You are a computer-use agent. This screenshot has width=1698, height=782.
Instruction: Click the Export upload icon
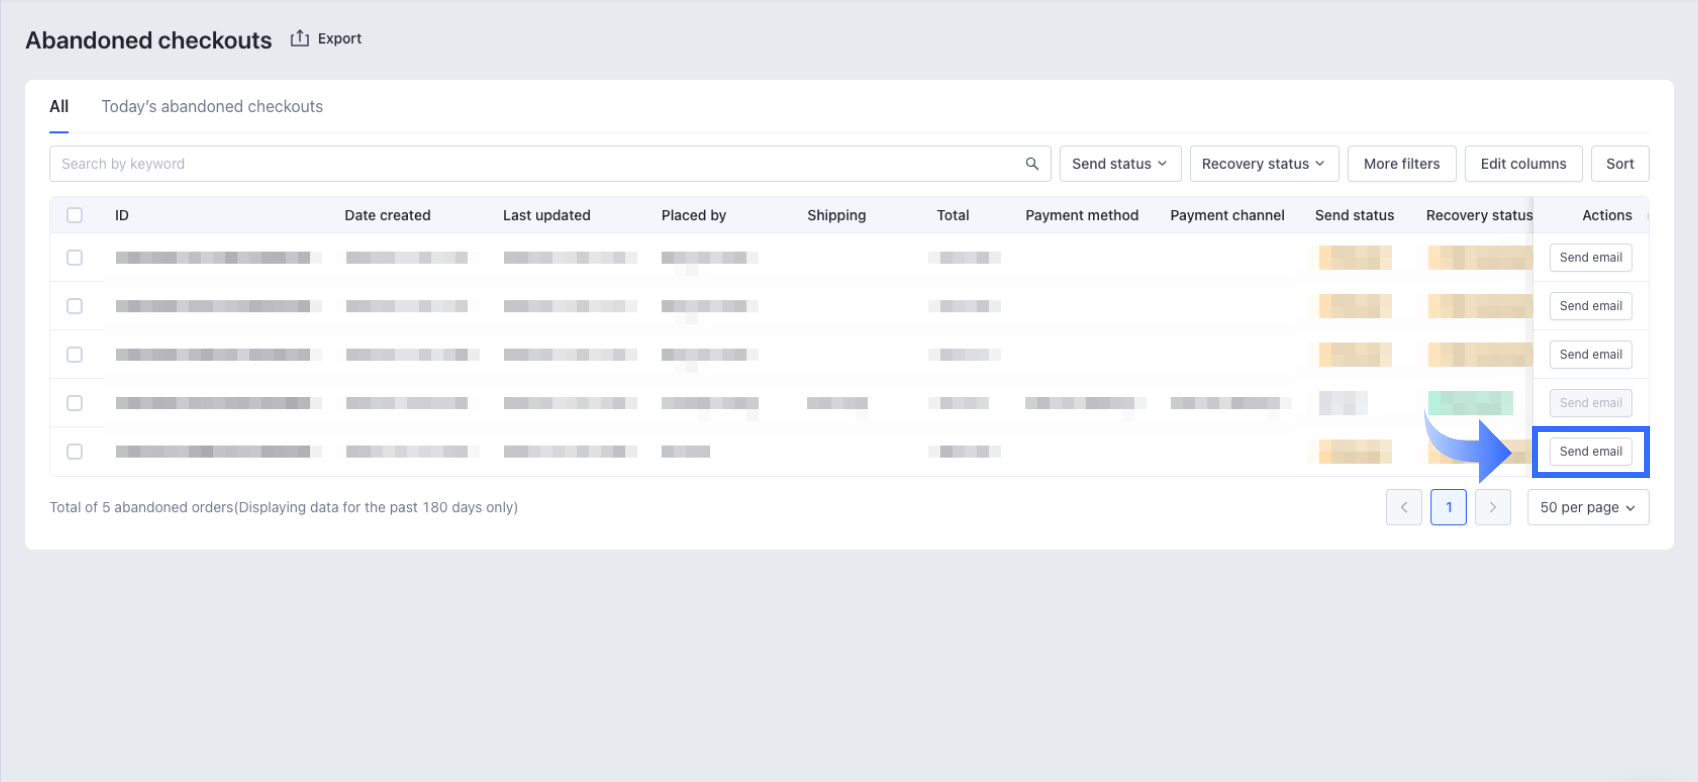(299, 39)
